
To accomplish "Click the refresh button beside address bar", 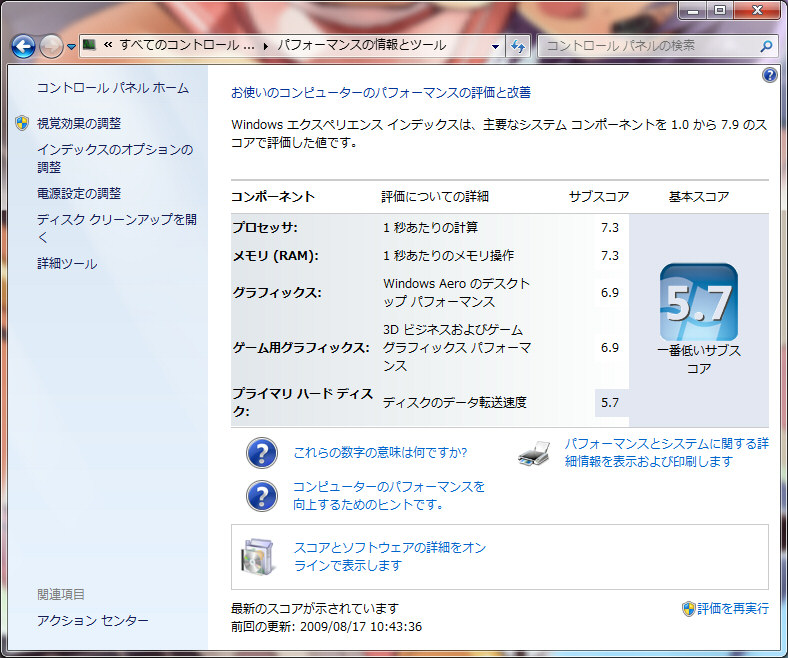I will point(518,46).
